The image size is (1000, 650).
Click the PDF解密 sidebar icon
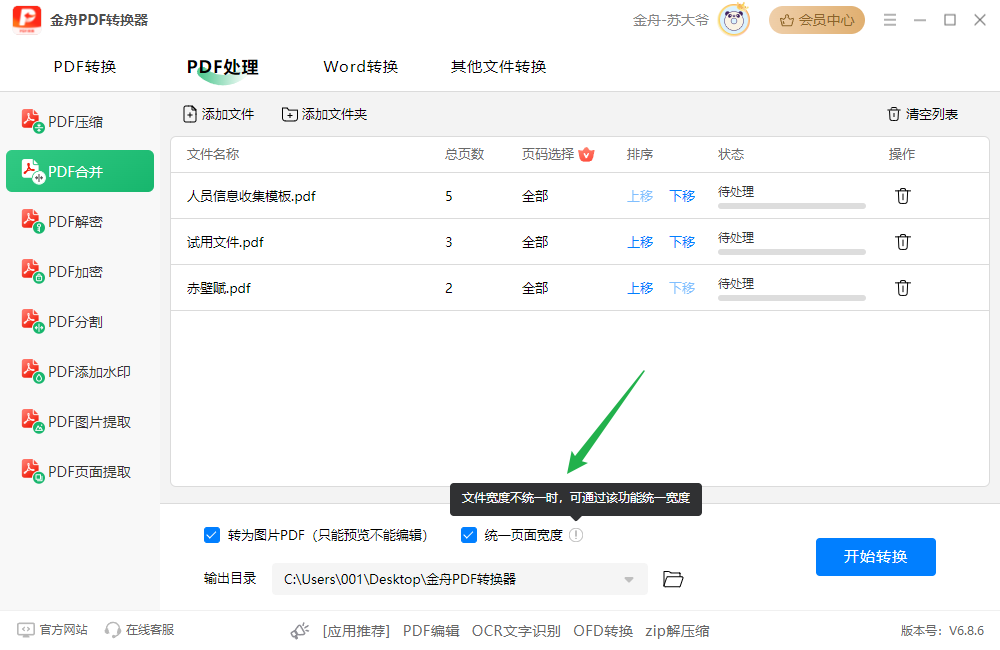(x=33, y=221)
